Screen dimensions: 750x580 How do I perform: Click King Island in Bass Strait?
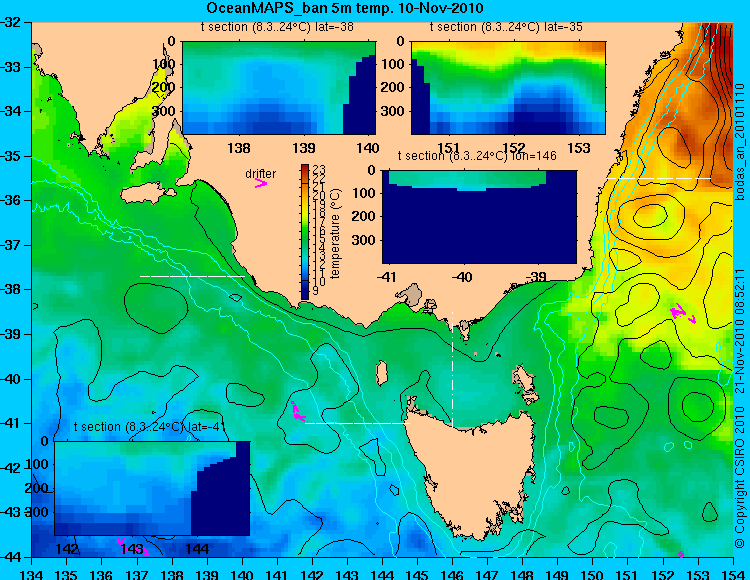382,373
